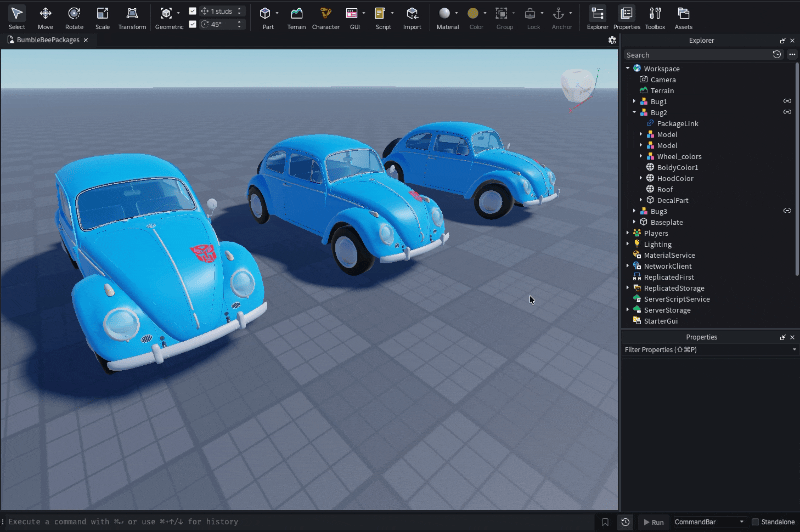Collapse the Workspace tree node

pos(628,68)
